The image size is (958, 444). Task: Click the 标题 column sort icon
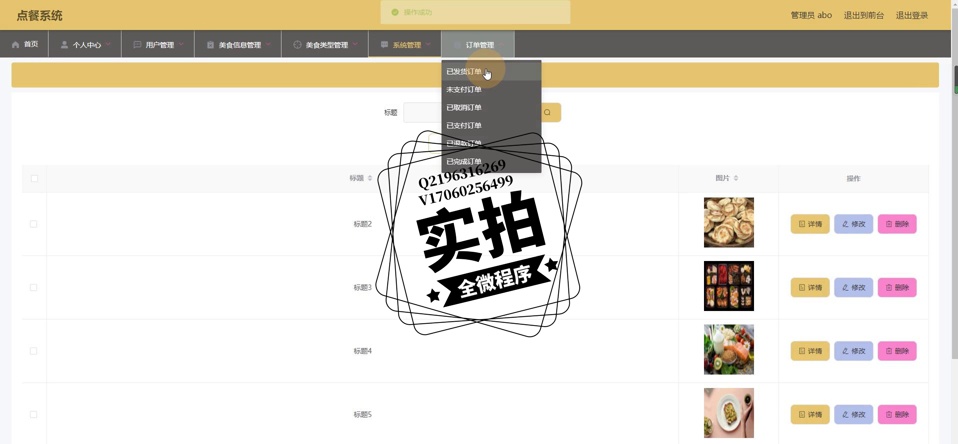pos(370,179)
